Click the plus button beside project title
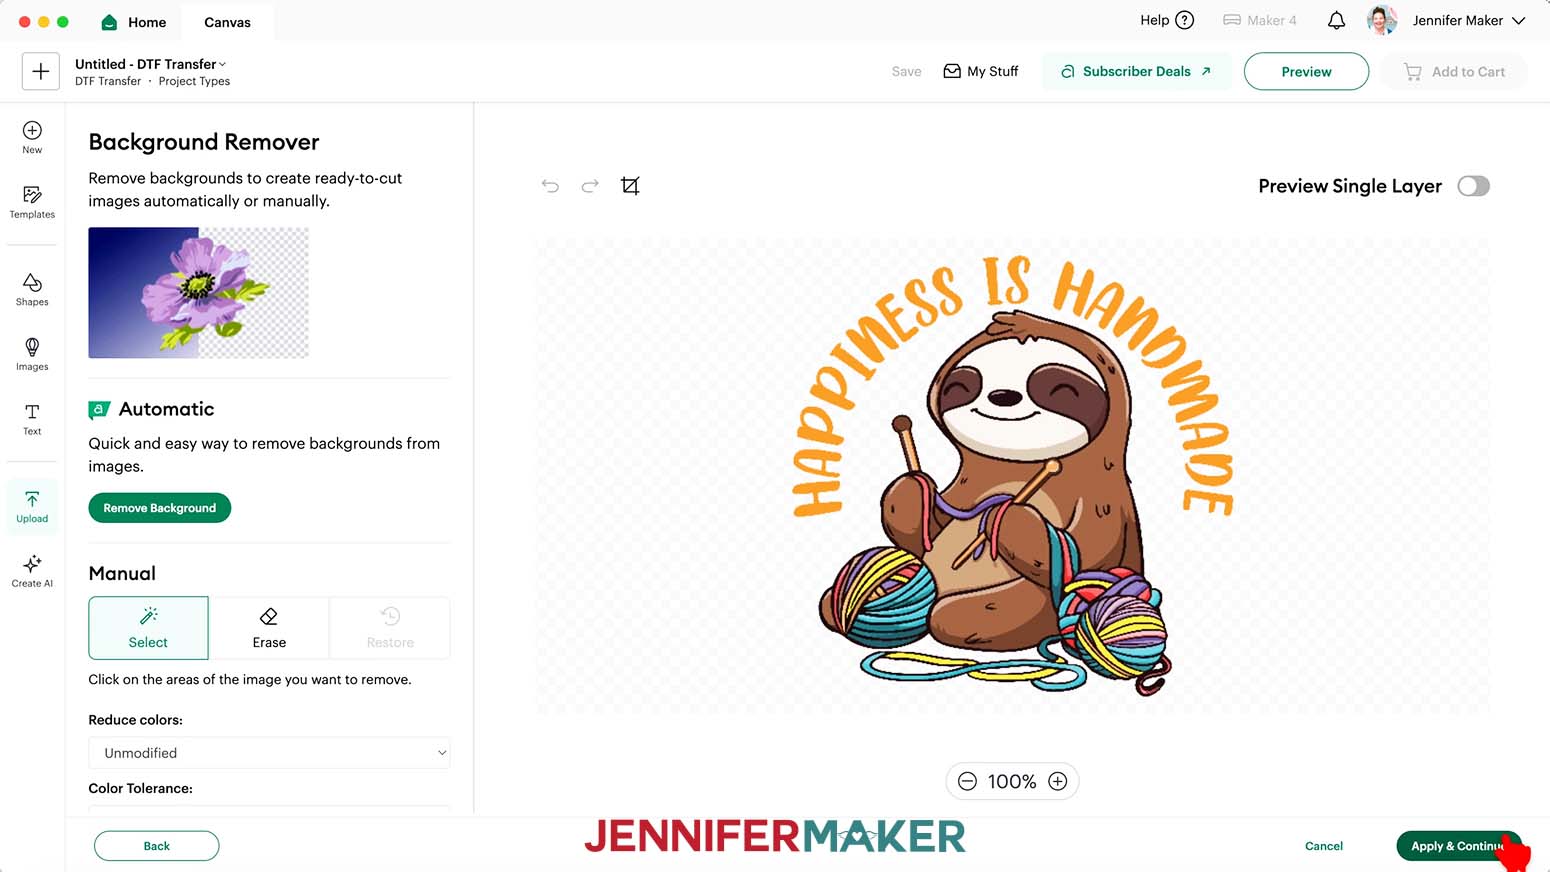 pos(41,71)
